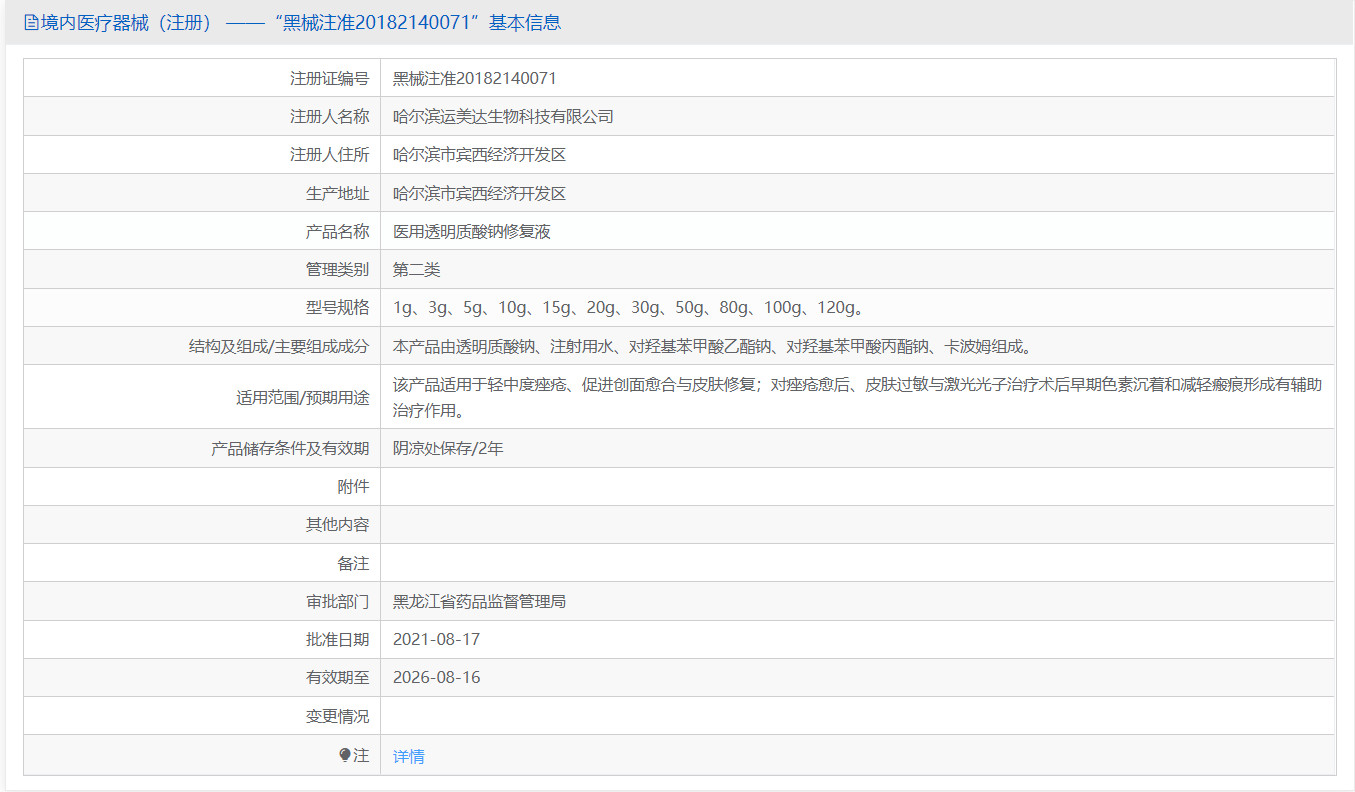Select the intended-use paragraph starting 该产品适用于
Image resolution: width=1355 pixels, height=792 pixels.
(858, 397)
